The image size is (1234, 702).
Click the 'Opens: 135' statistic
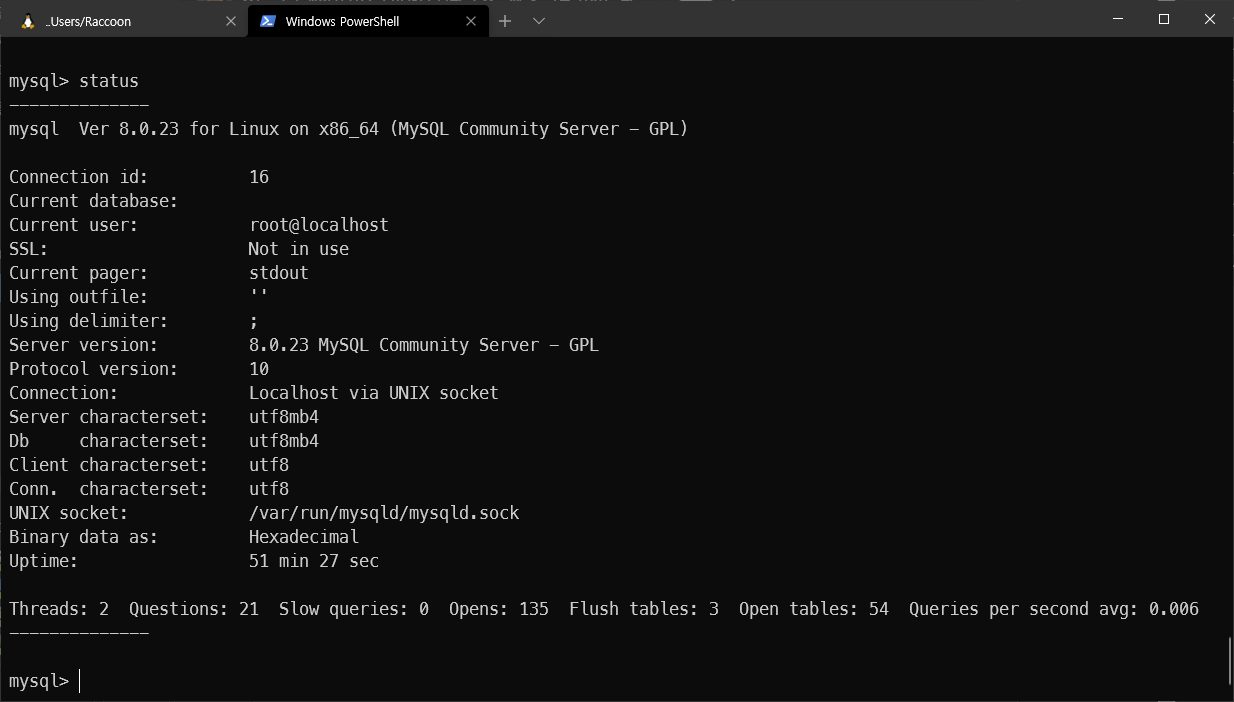tap(499, 609)
